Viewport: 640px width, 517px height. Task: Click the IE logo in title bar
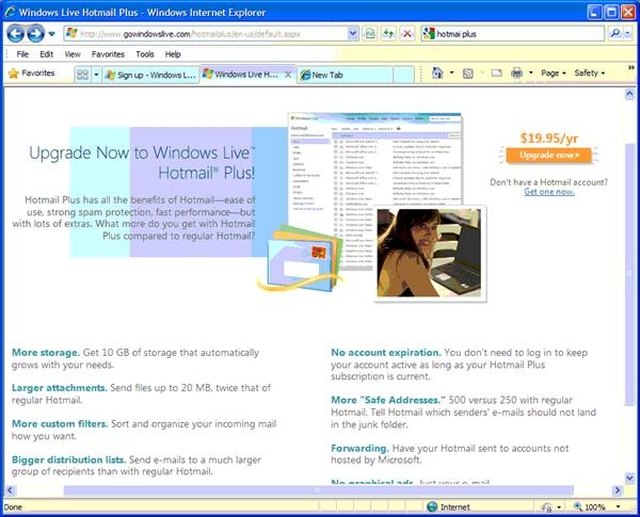pyautogui.click(x=10, y=12)
